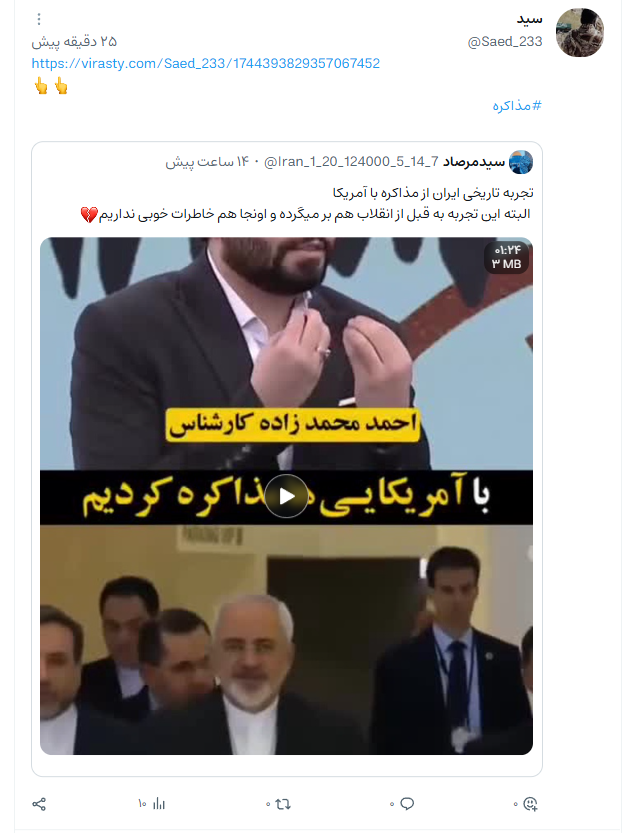Open the post view statistics icon

159,804
